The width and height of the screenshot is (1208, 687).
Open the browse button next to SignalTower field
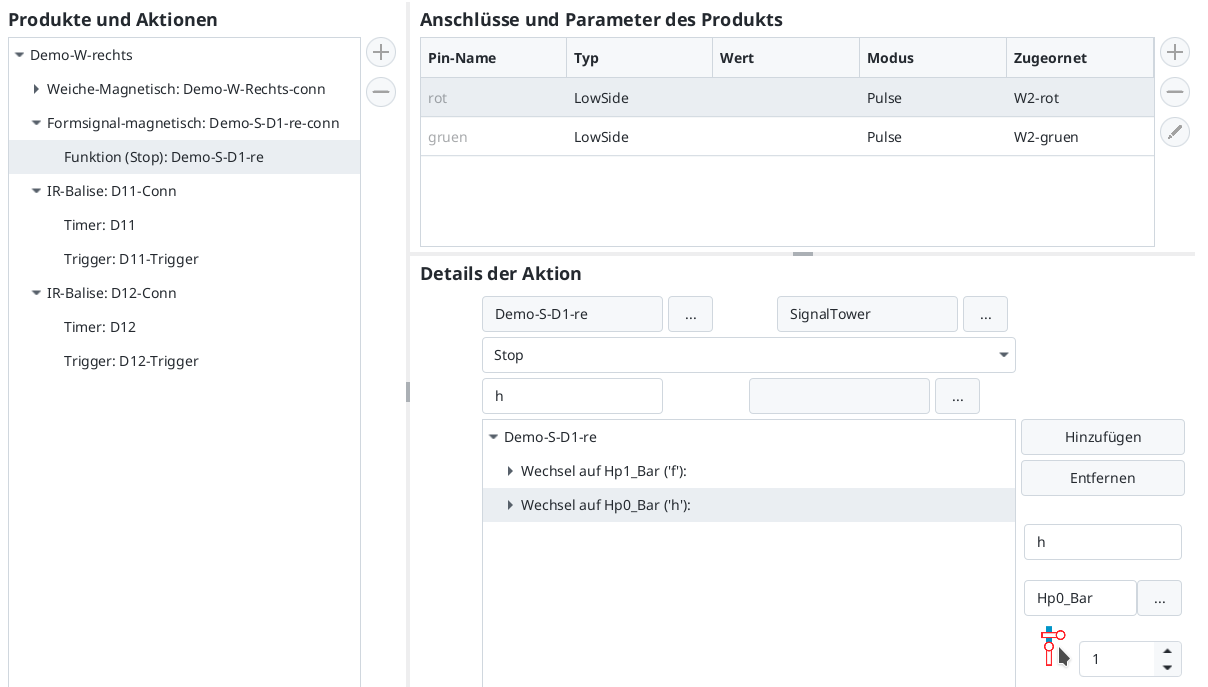tap(985, 314)
